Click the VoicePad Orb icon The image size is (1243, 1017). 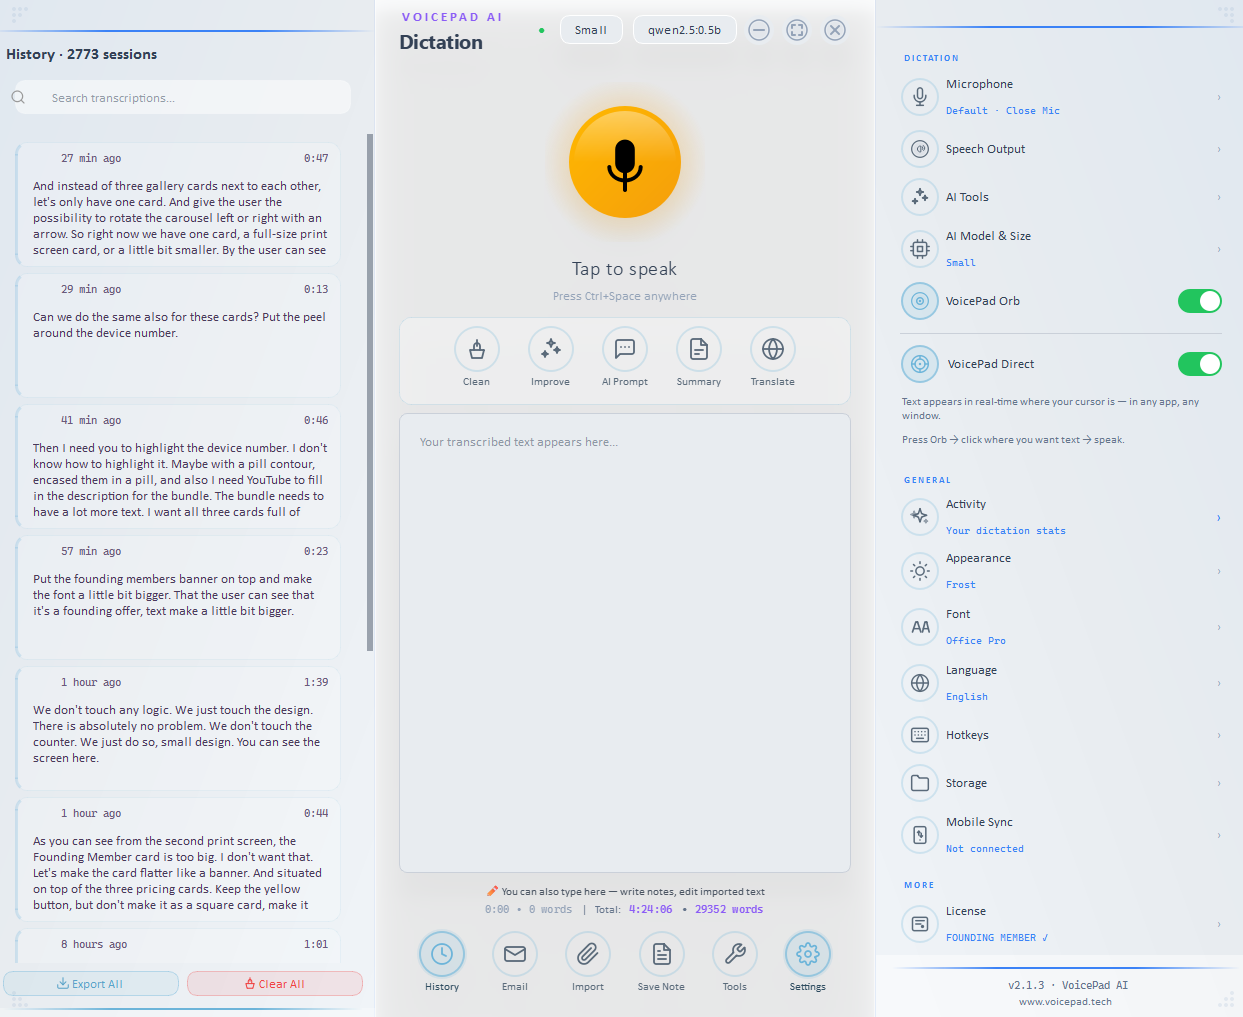click(x=920, y=301)
